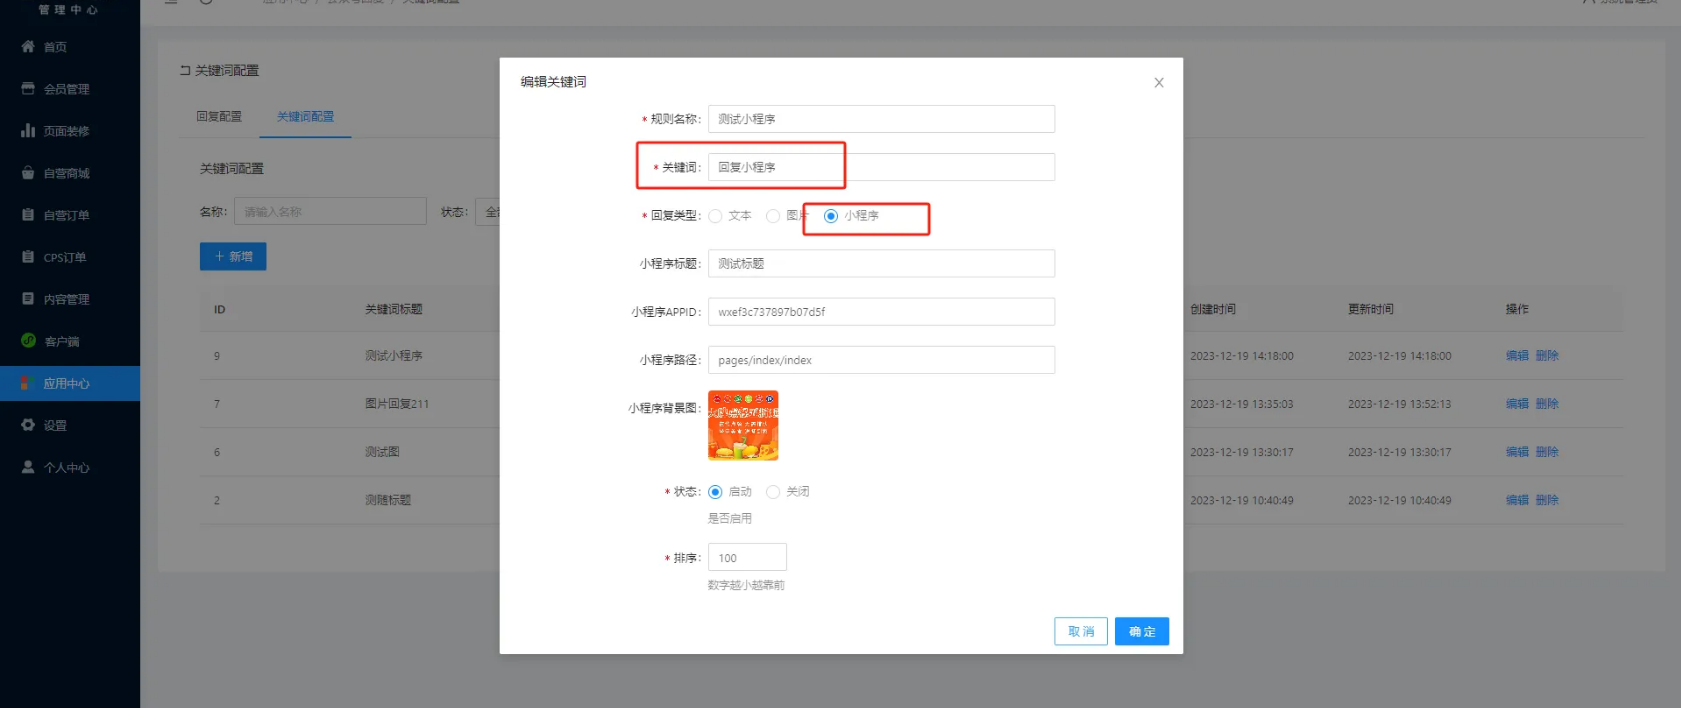Open the 状态 filter dropdown
The height and width of the screenshot is (708, 1681).
[x=488, y=211]
